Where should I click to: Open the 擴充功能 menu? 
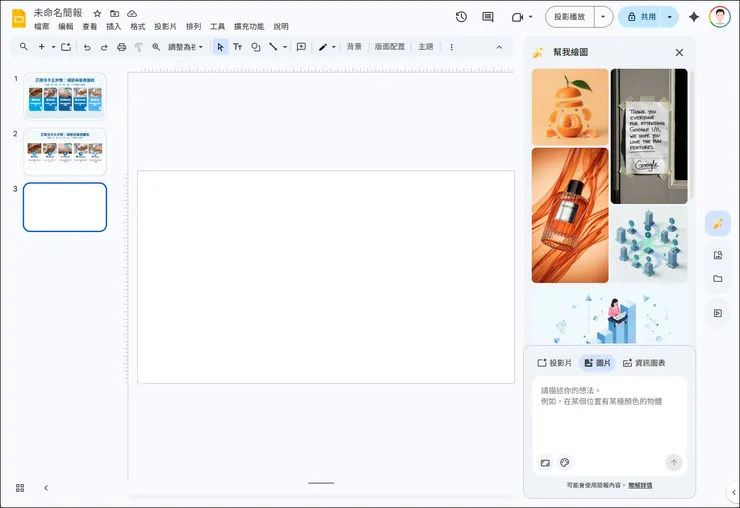(x=249, y=26)
